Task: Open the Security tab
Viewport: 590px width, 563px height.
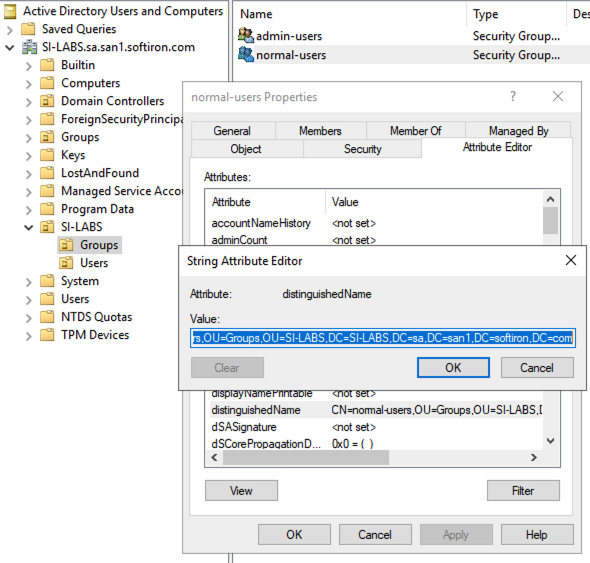Action: click(362, 149)
